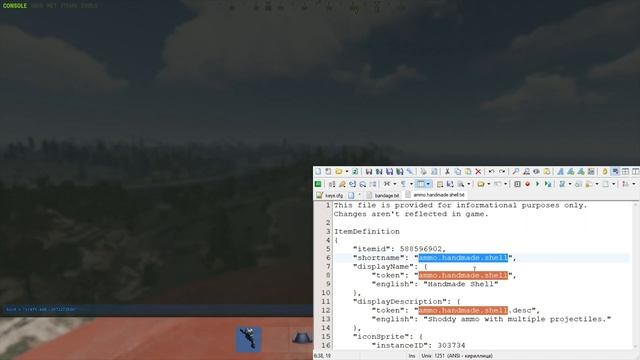The height and width of the screenshot is (360, 640).
Task: Copy selection with the two-pages icon
Action: click(x=458, y=171)
